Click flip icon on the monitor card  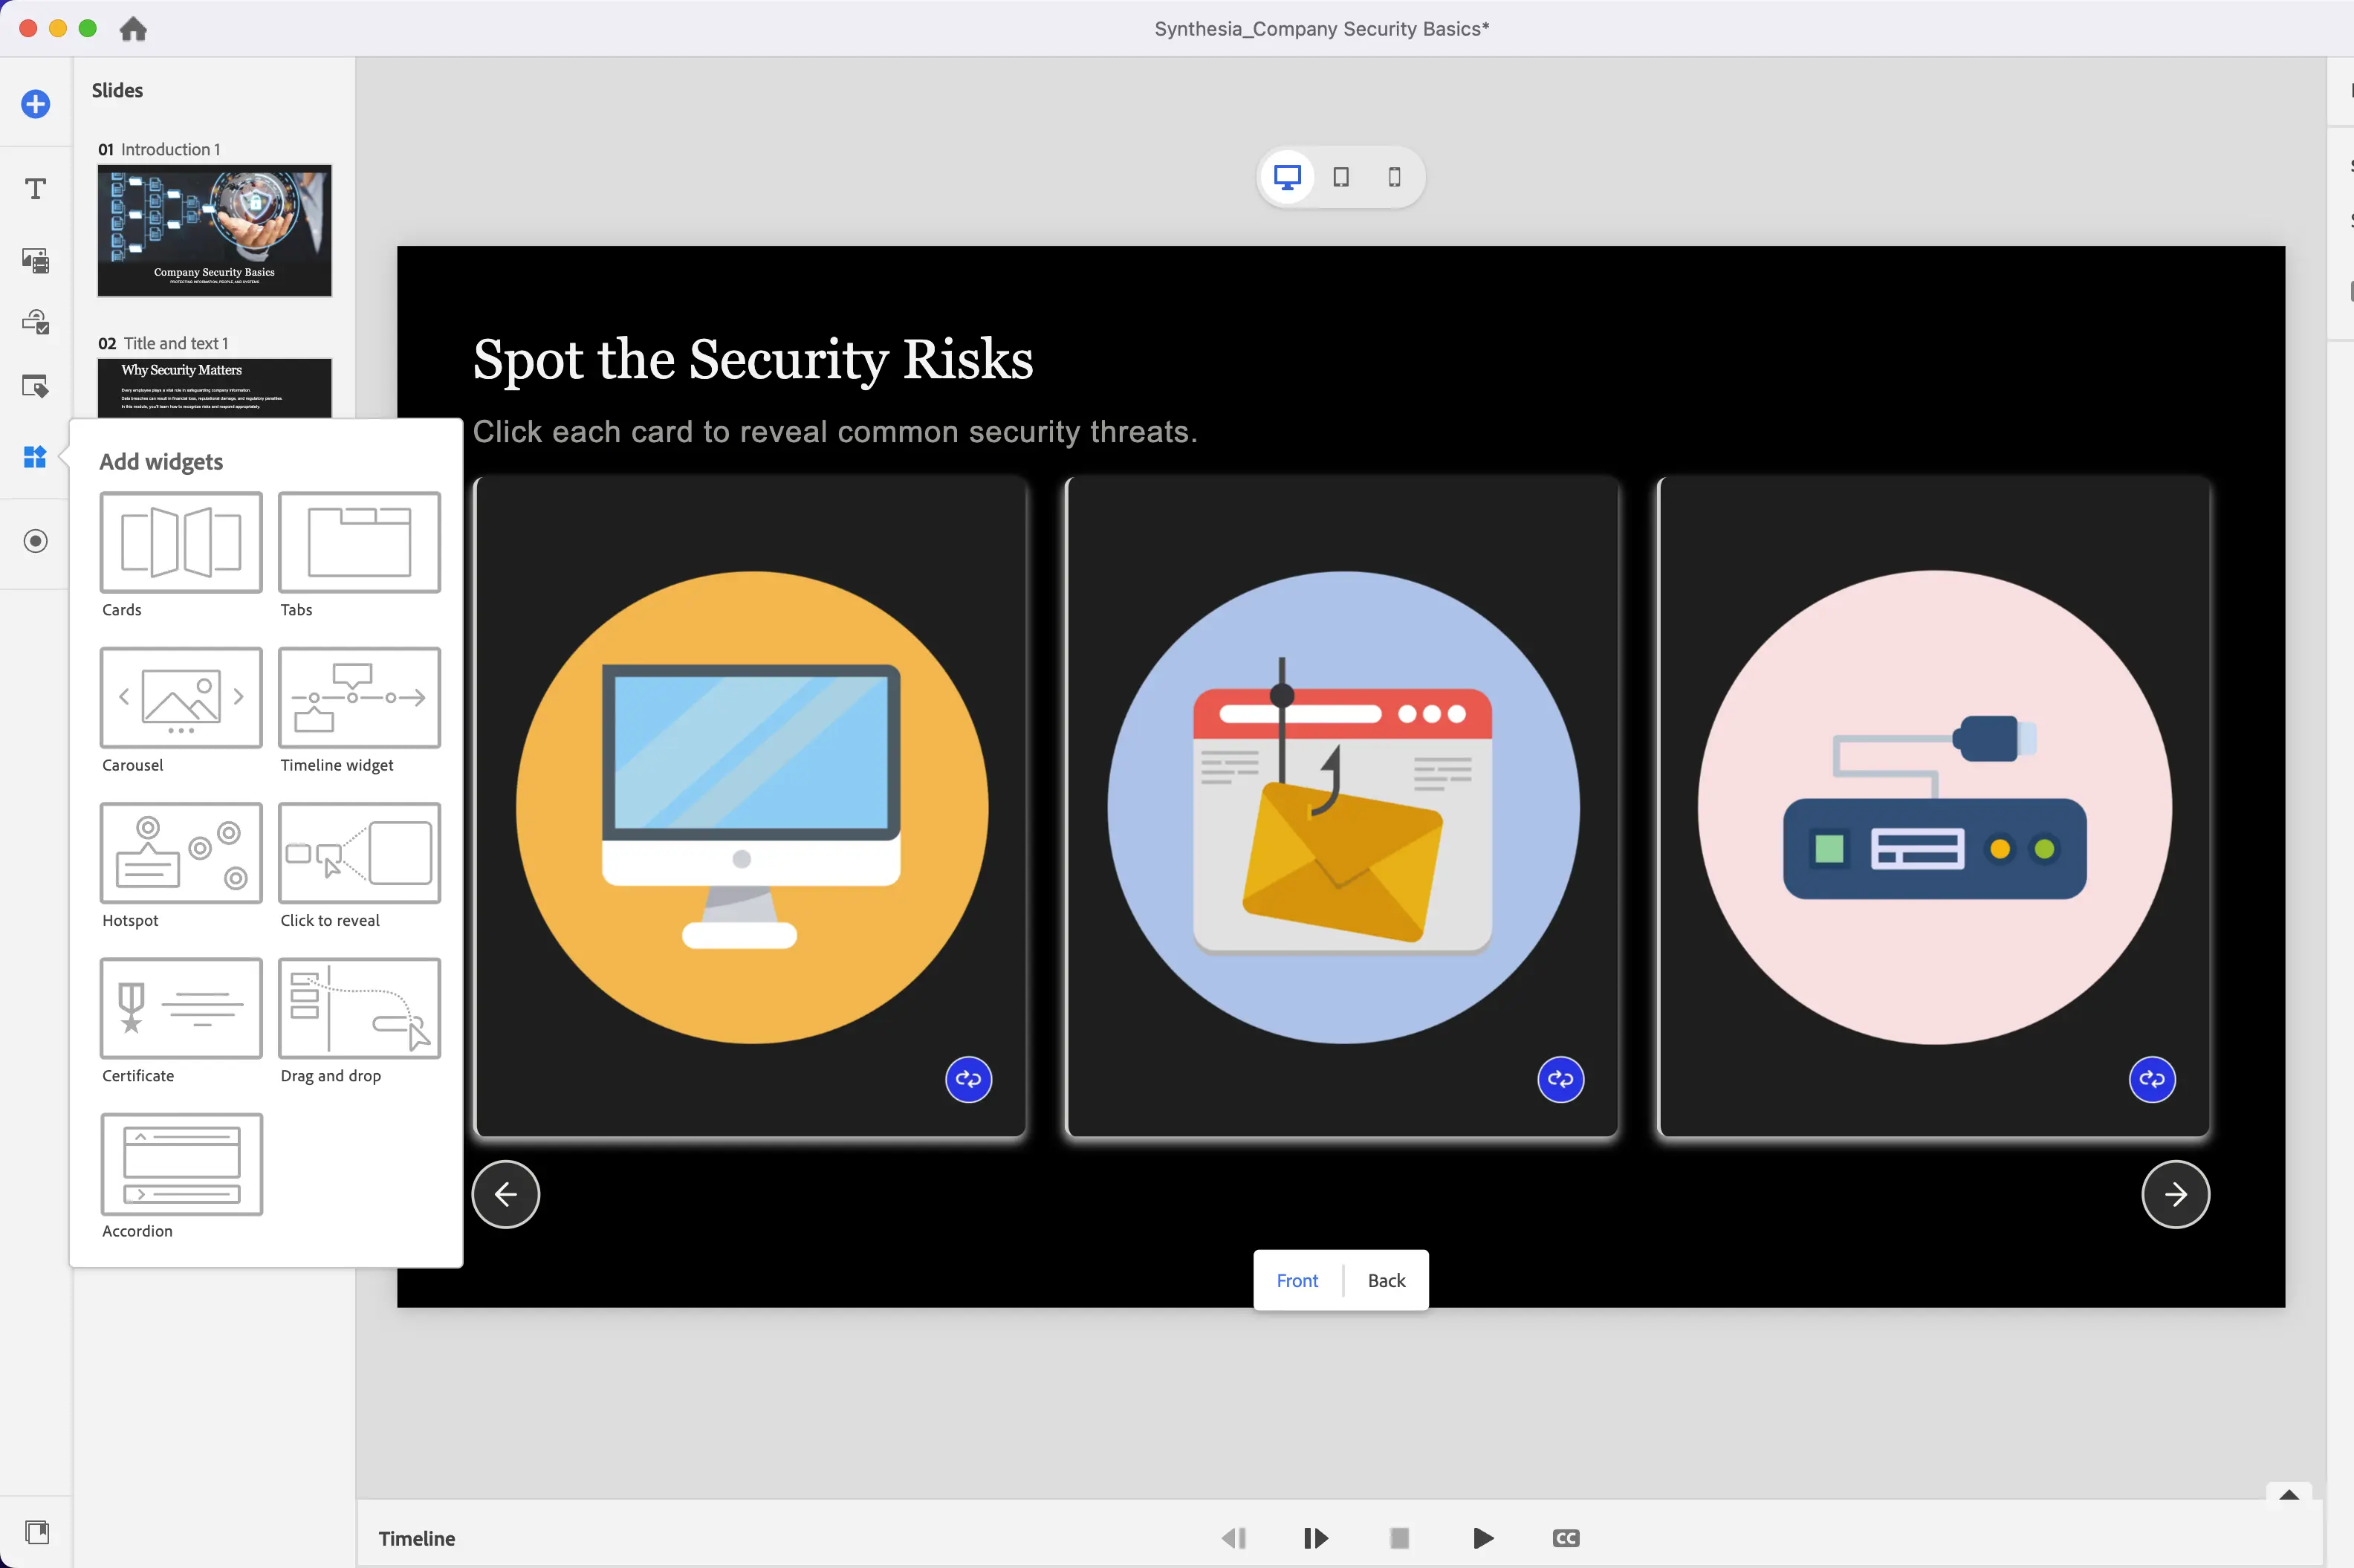pos(968,1079)
